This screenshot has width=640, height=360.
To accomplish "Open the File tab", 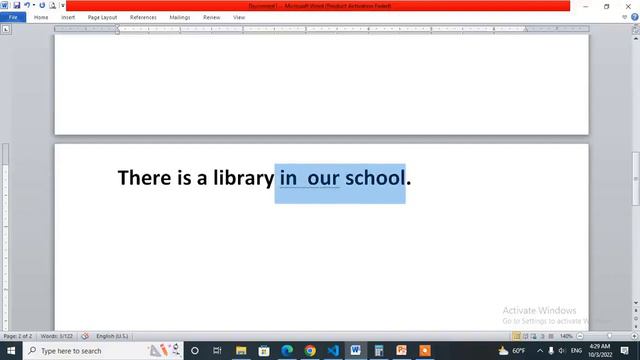I will [13, 17].
